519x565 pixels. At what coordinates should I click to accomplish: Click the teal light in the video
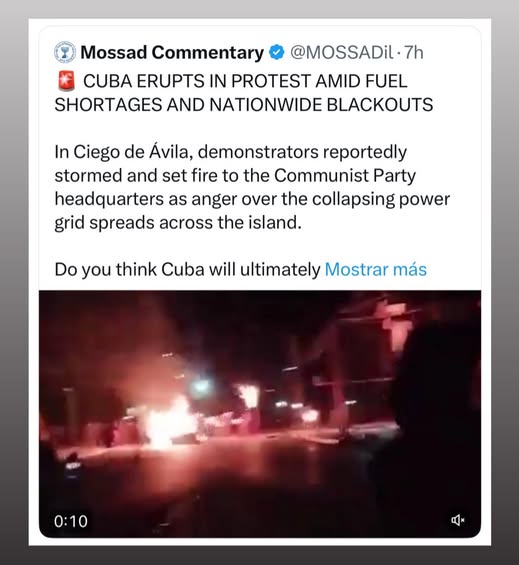[201, 386]
